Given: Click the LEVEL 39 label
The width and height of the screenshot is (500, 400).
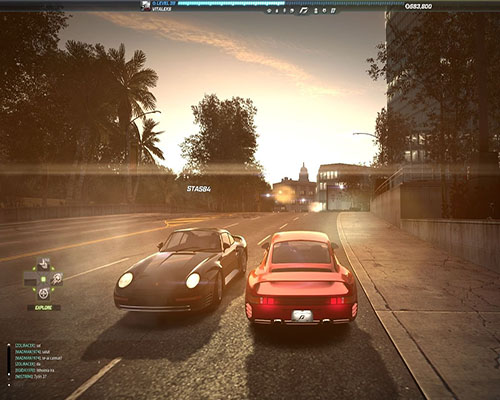Looking at the screenshot, I should [x=164, y=3].
